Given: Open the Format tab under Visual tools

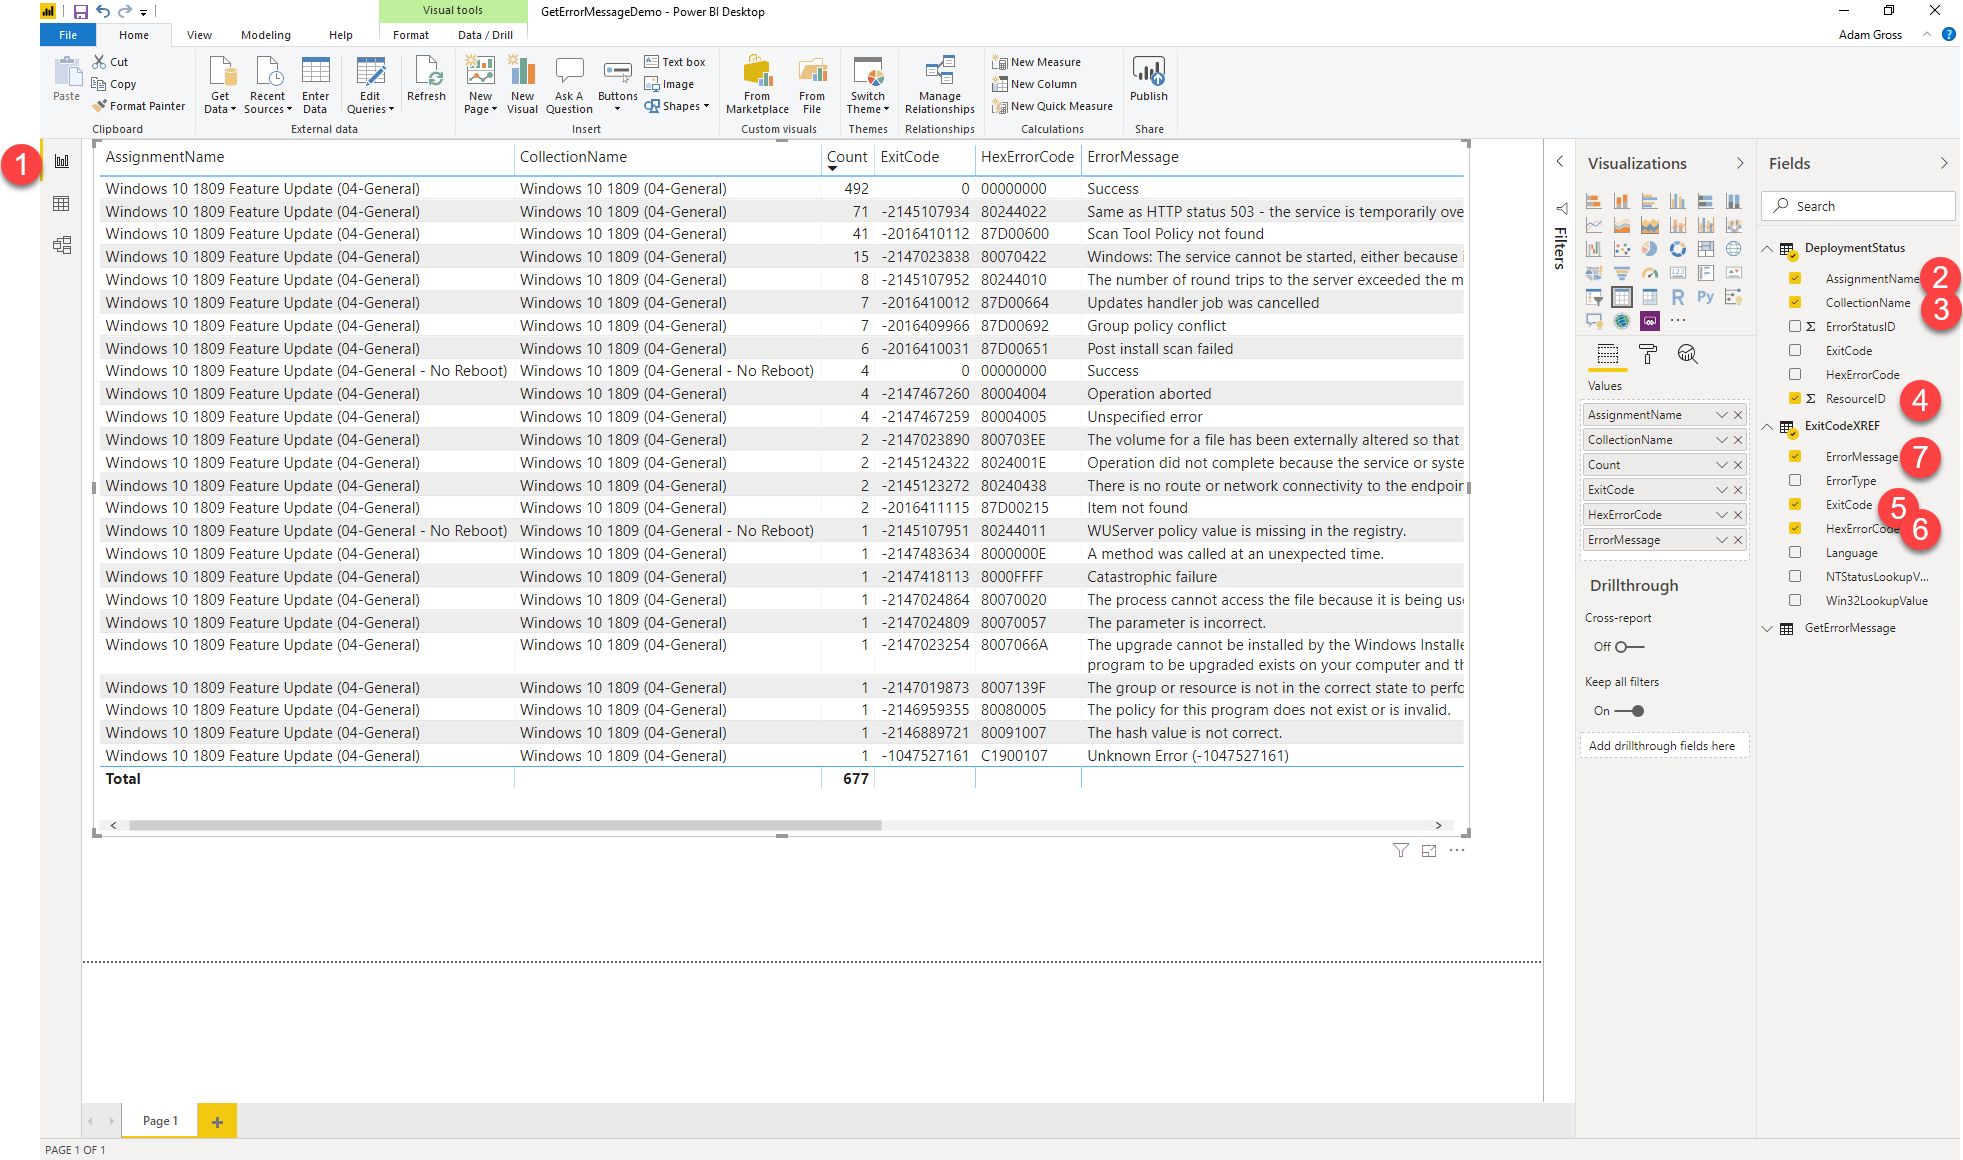Looking at the screenshot, I should tap(411, 35).
